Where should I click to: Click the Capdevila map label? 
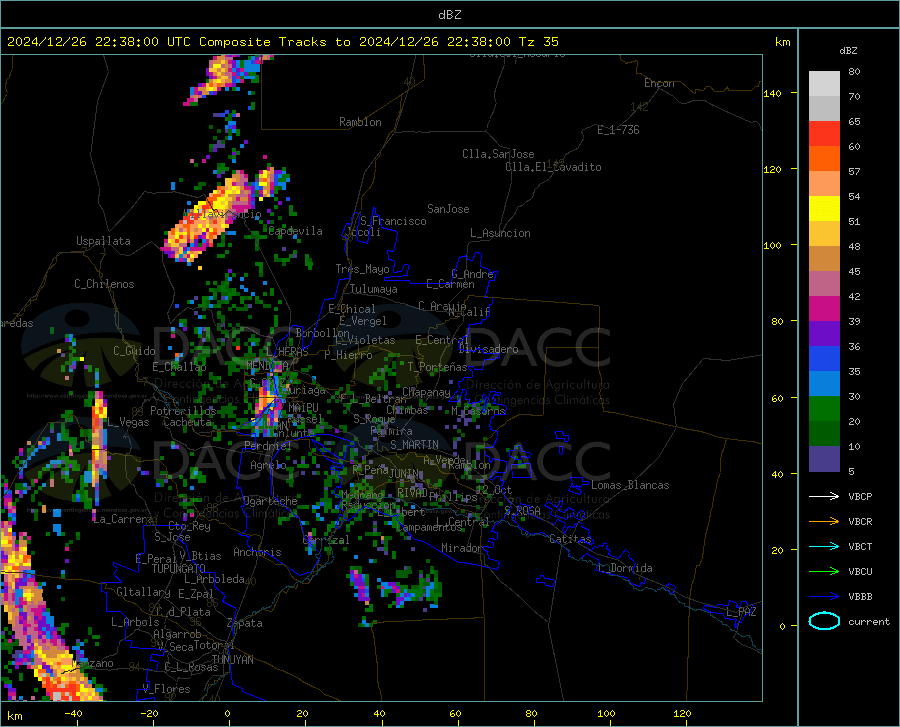[295, 231]
